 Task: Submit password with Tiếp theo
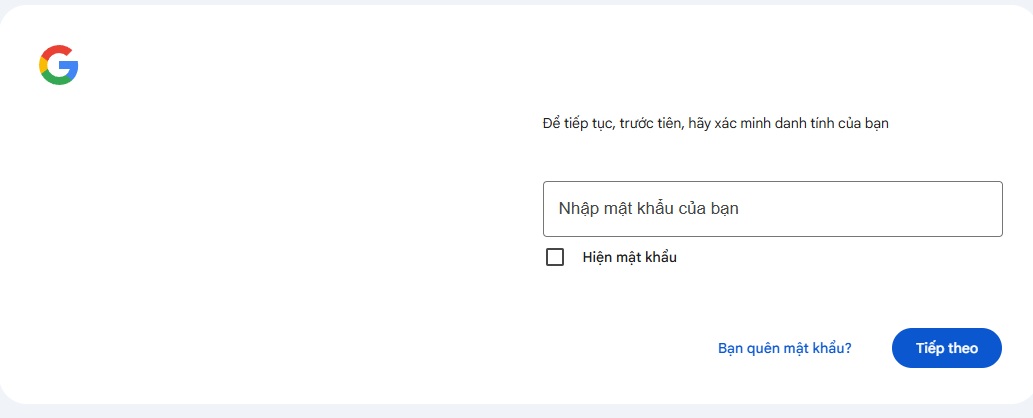click(x=946, y=348)
